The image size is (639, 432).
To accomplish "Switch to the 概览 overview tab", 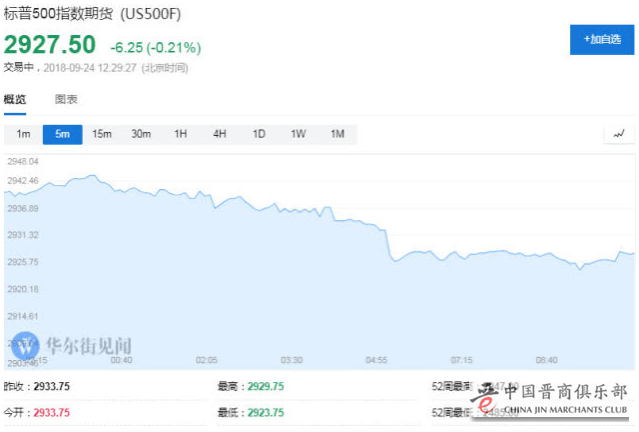I will click(15, 100).
